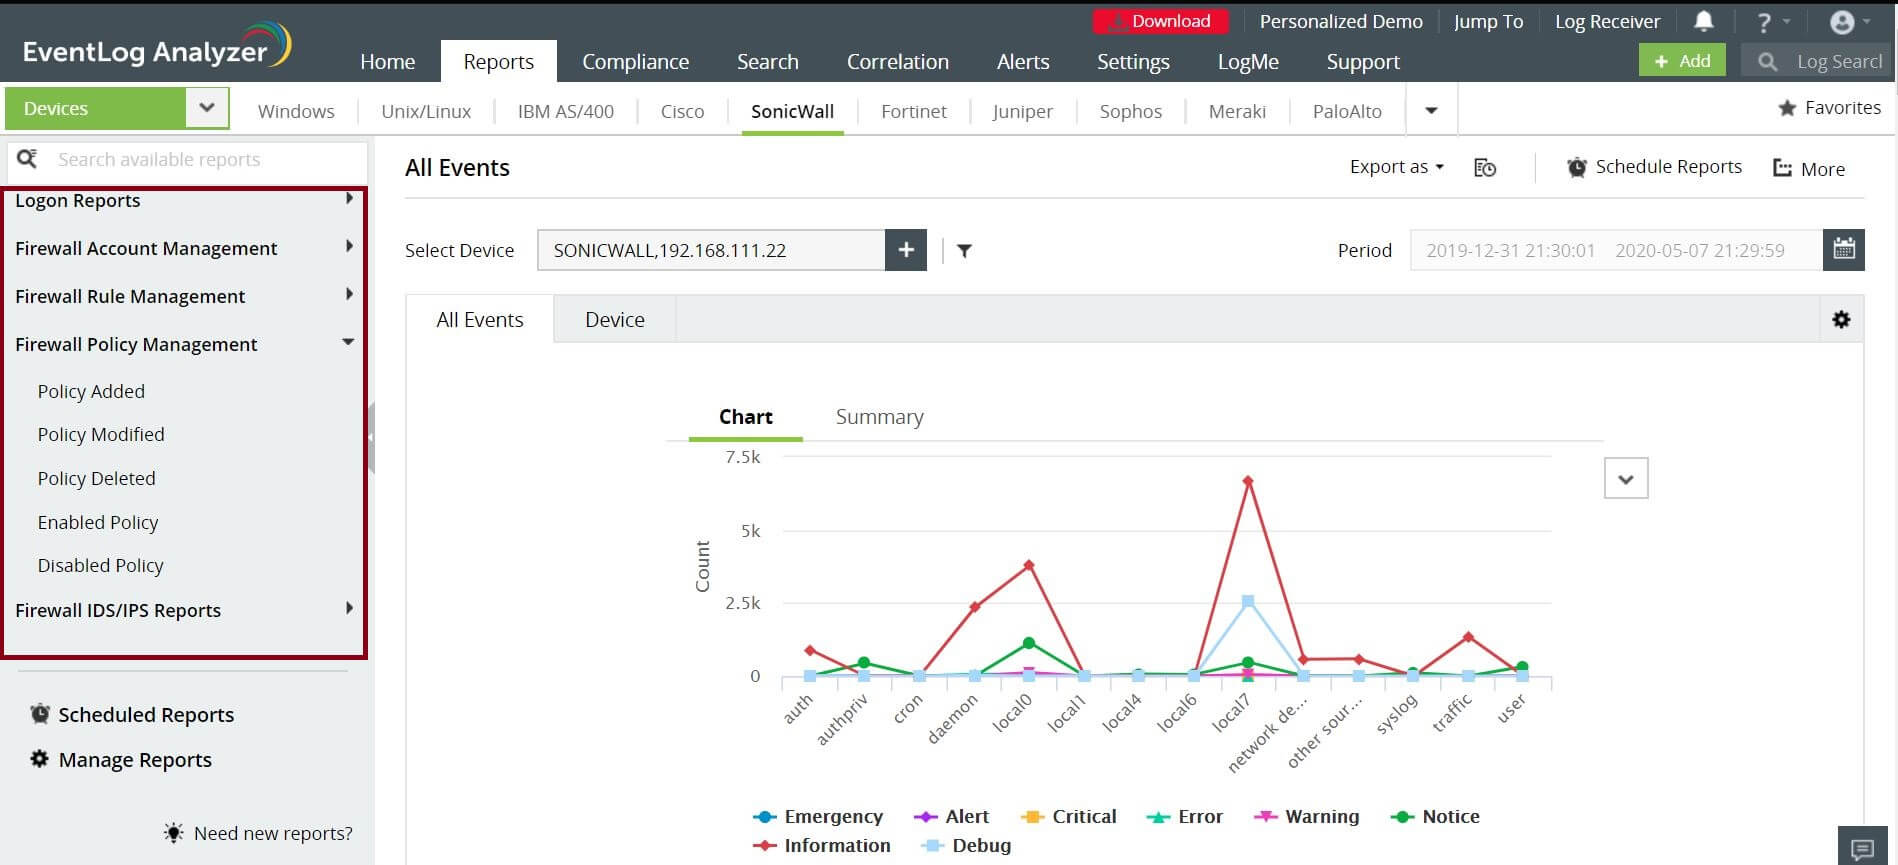Open the Disabled Policy report
This screenshot has height=865, width=1898.
click(x=100, y=565)
